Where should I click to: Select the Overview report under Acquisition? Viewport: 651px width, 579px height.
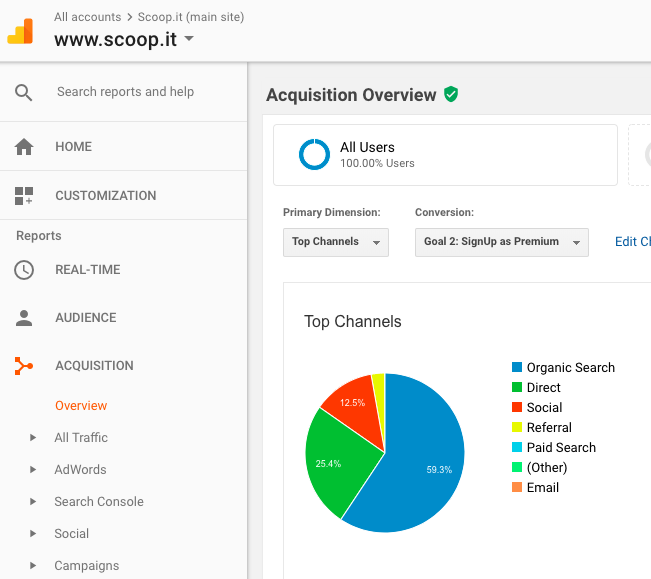pyautogui.click(x=81, y=406)
